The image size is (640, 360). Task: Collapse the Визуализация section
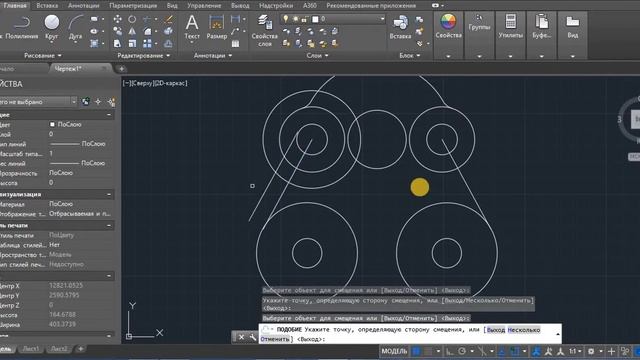[x=109, y=194]
